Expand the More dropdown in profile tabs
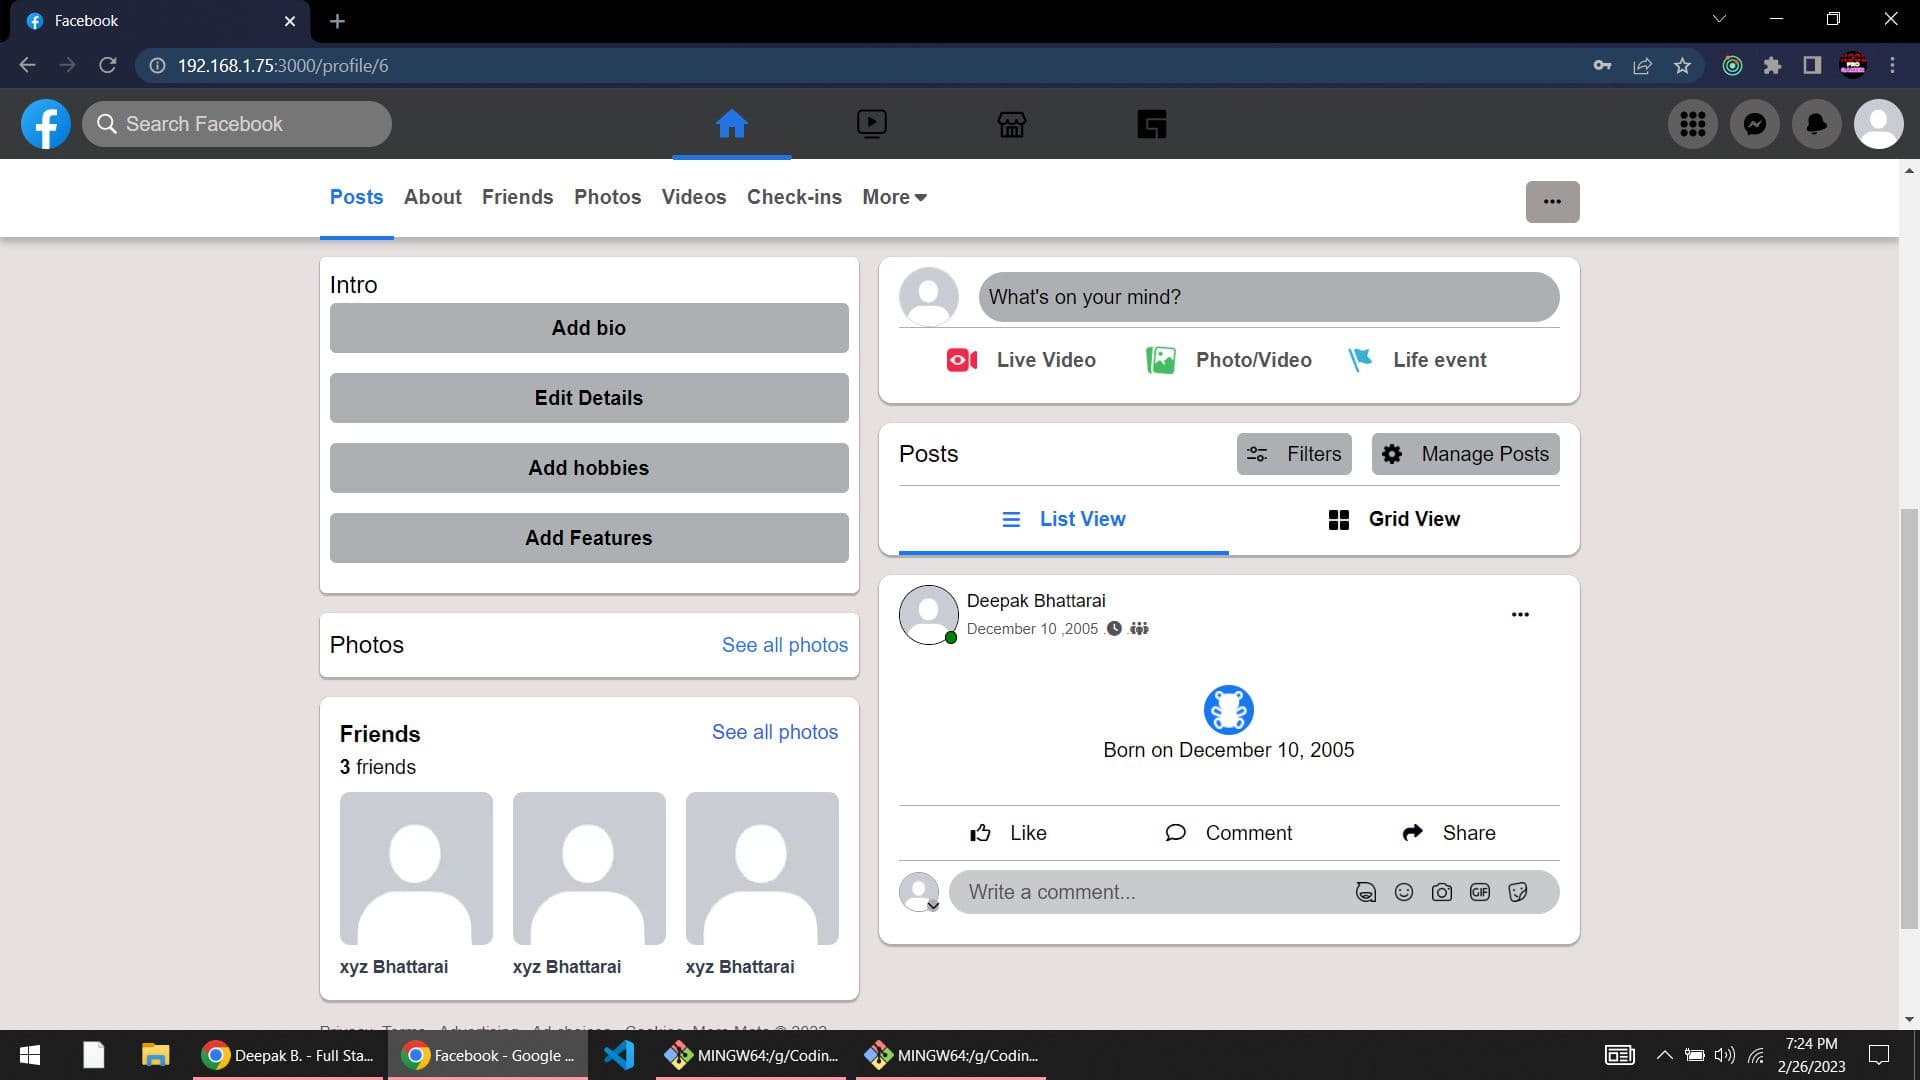The image size is (1920, 1080). (x=894, y=197)
